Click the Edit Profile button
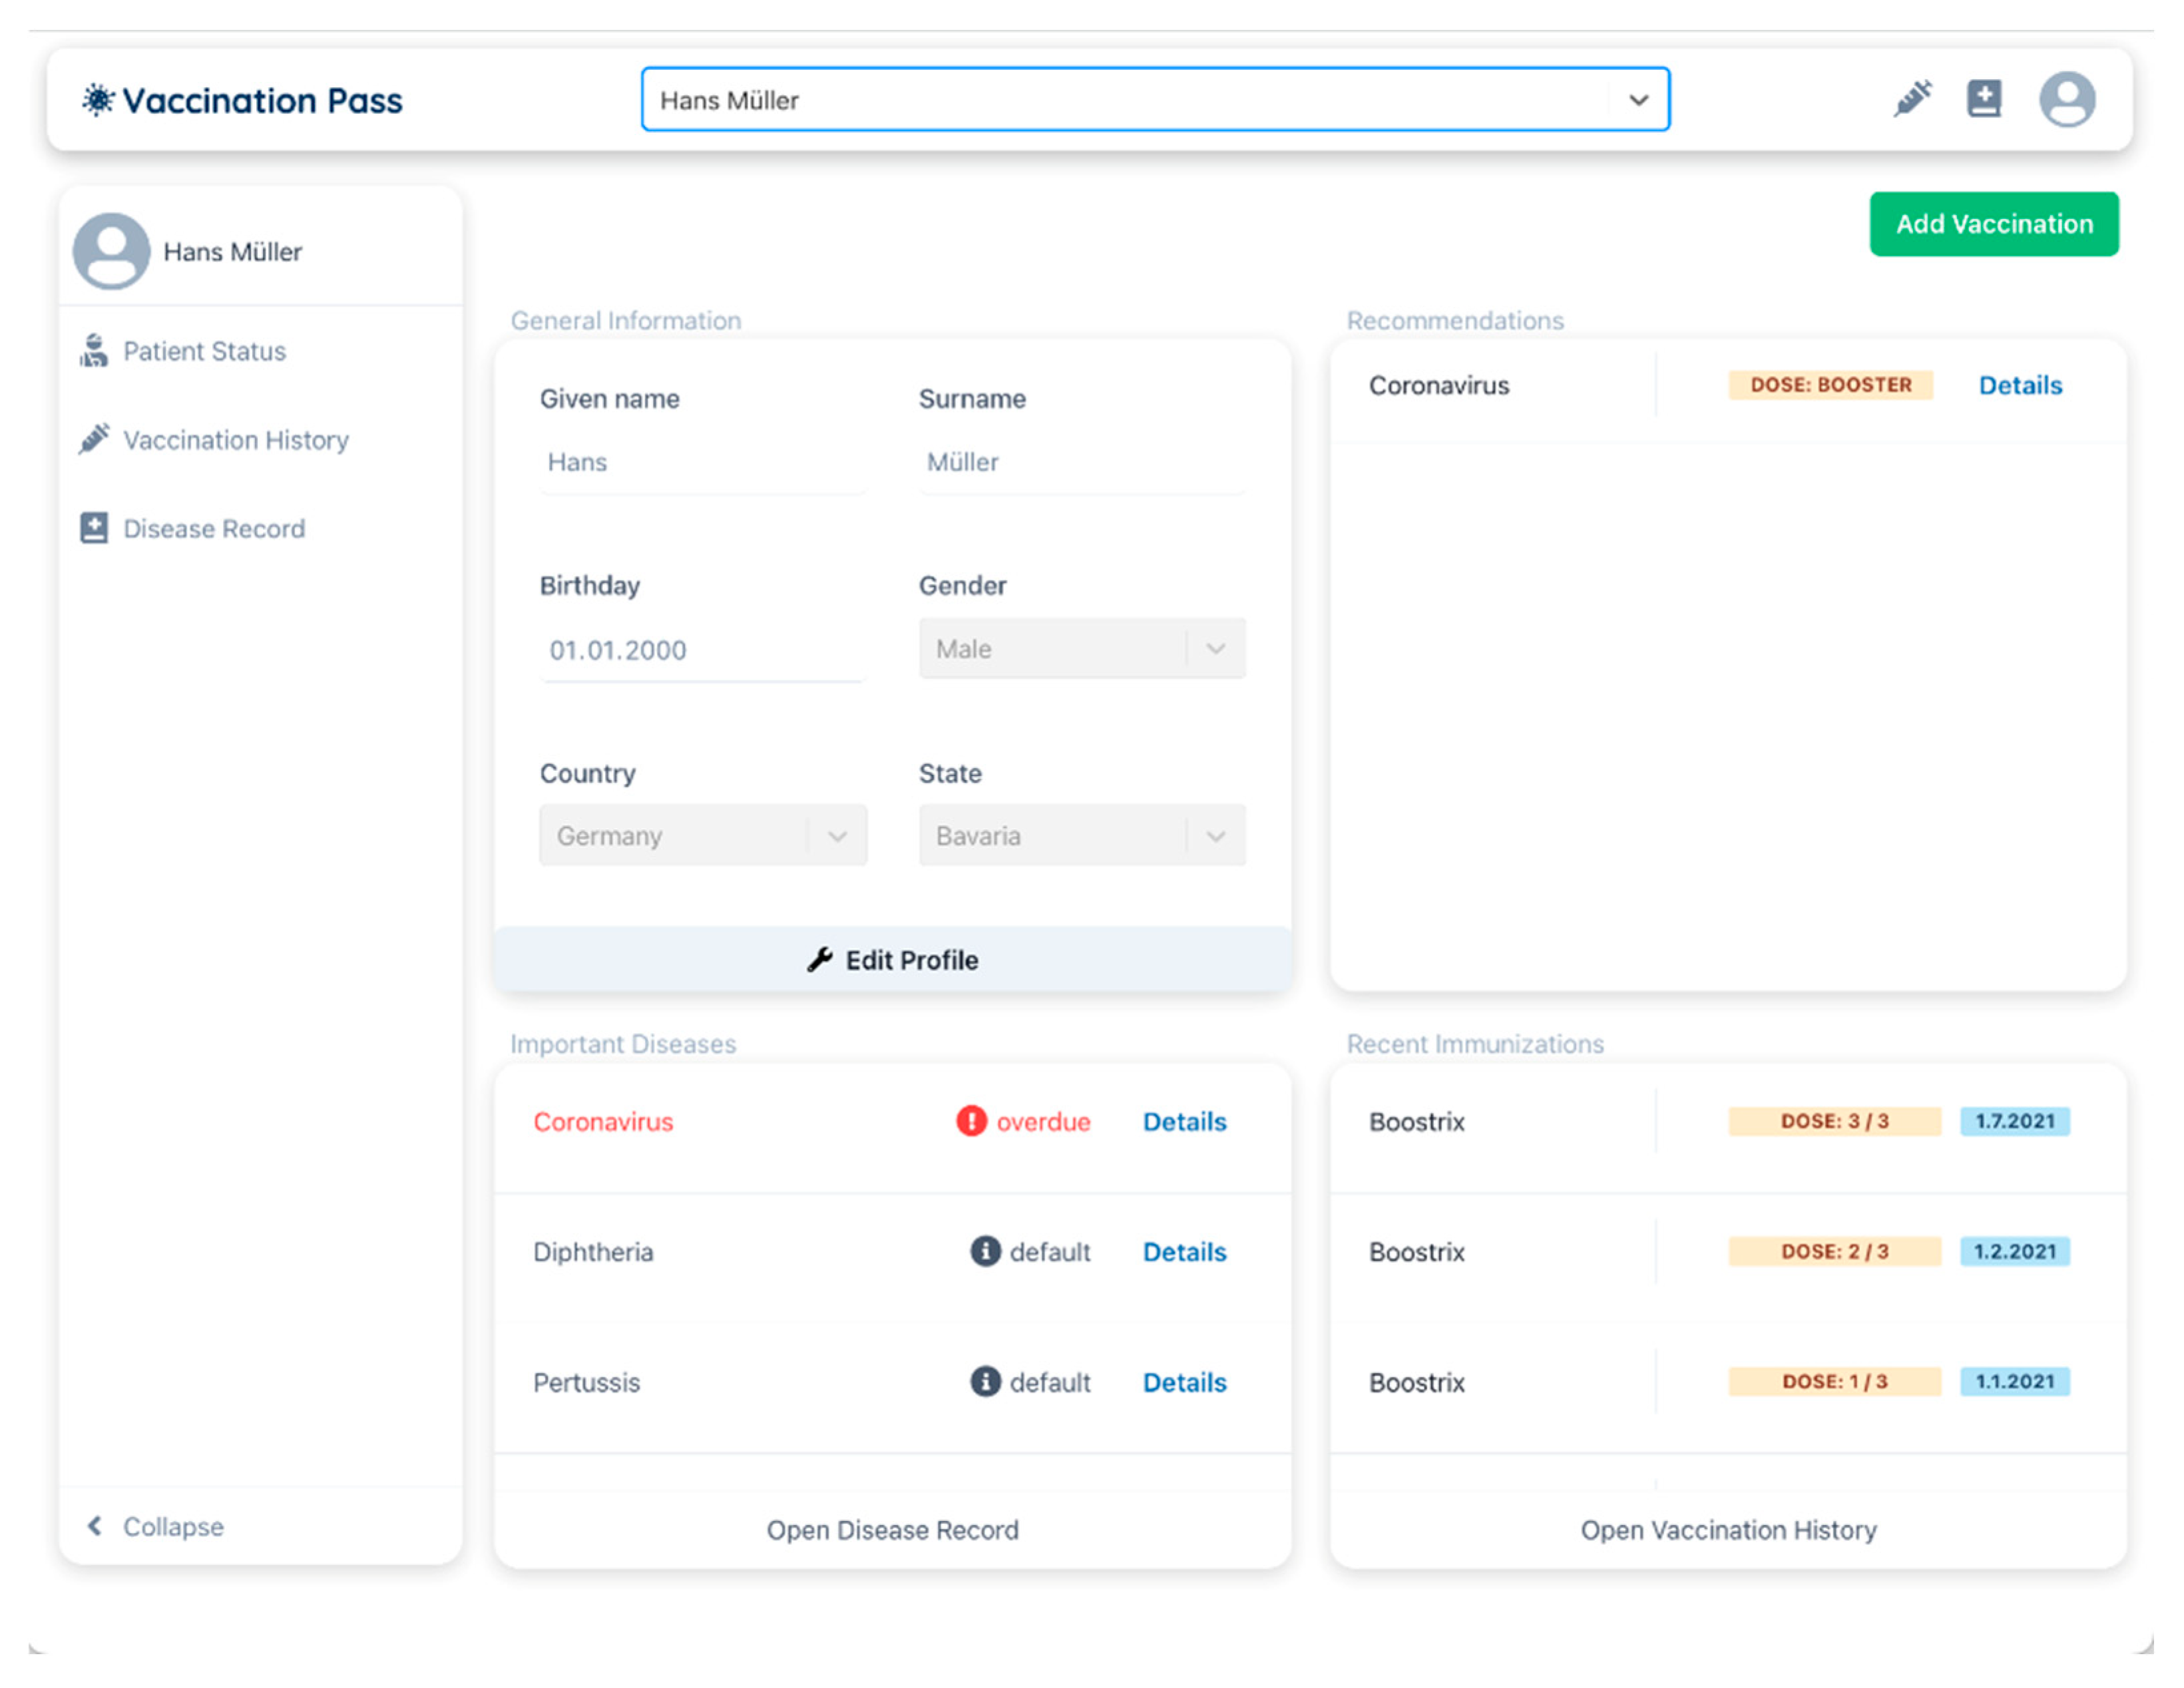Image resolution: width=2184 pixels, height=1688 pixels. click(892, 960)
